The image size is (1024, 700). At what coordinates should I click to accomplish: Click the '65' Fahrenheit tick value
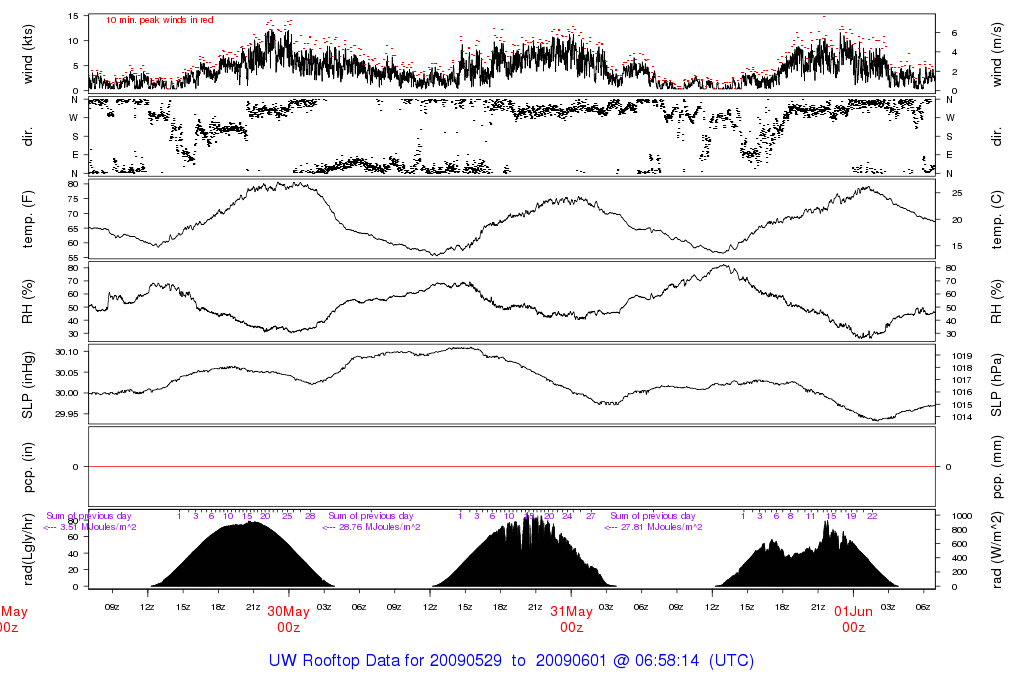[x=73, y=229]
